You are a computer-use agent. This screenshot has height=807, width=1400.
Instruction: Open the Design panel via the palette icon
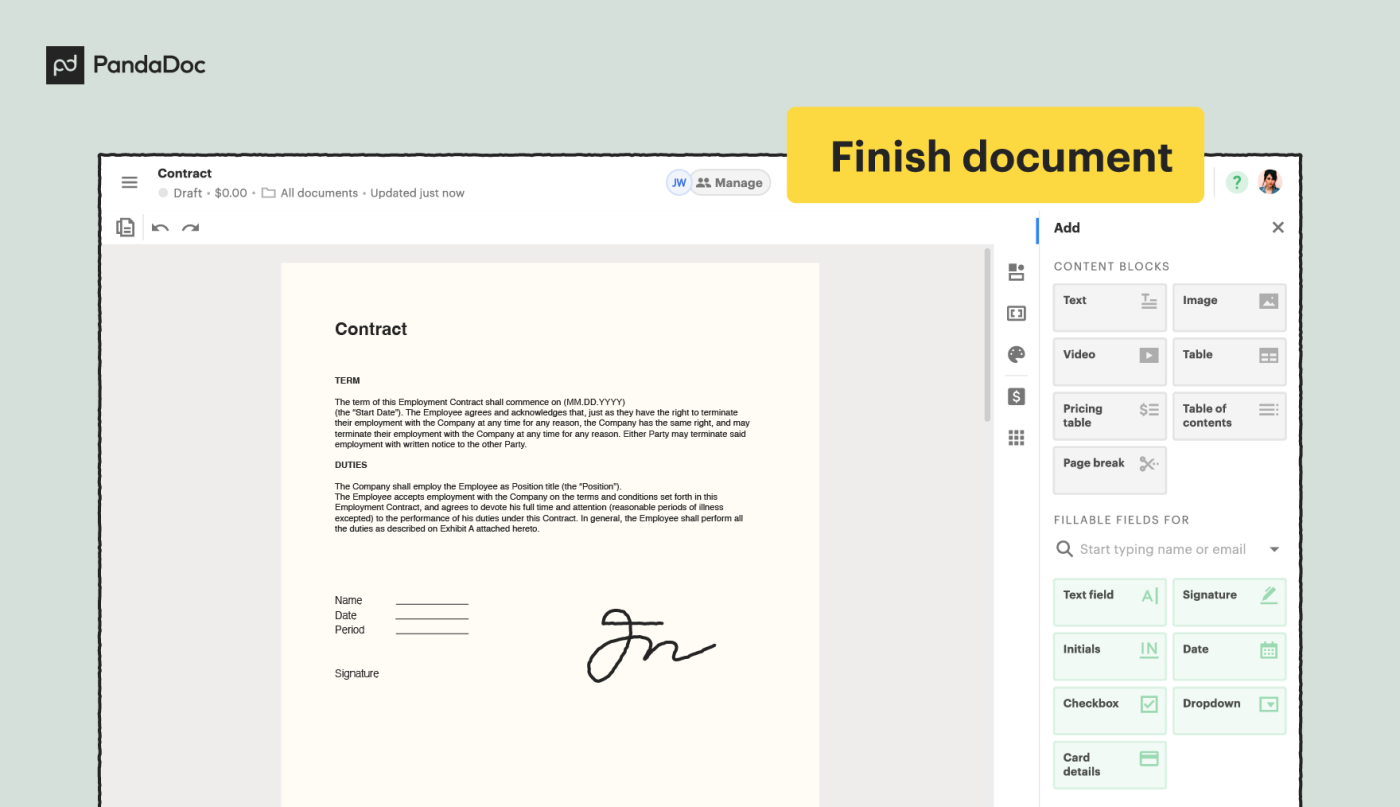(1015, 354)
